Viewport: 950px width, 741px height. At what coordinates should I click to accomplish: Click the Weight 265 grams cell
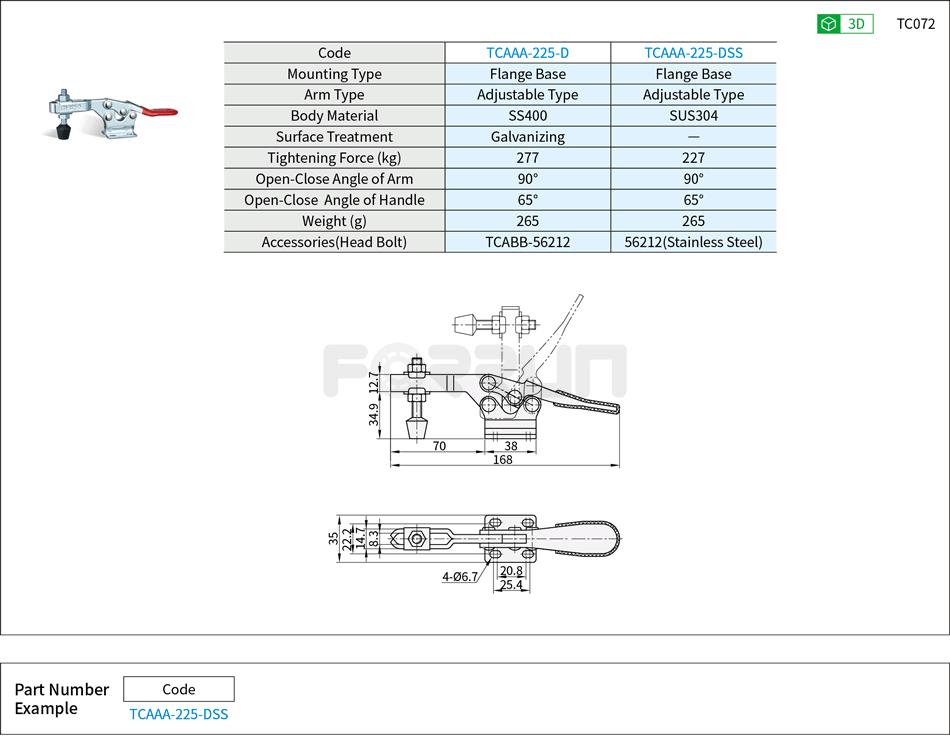(x=527, y=220)
